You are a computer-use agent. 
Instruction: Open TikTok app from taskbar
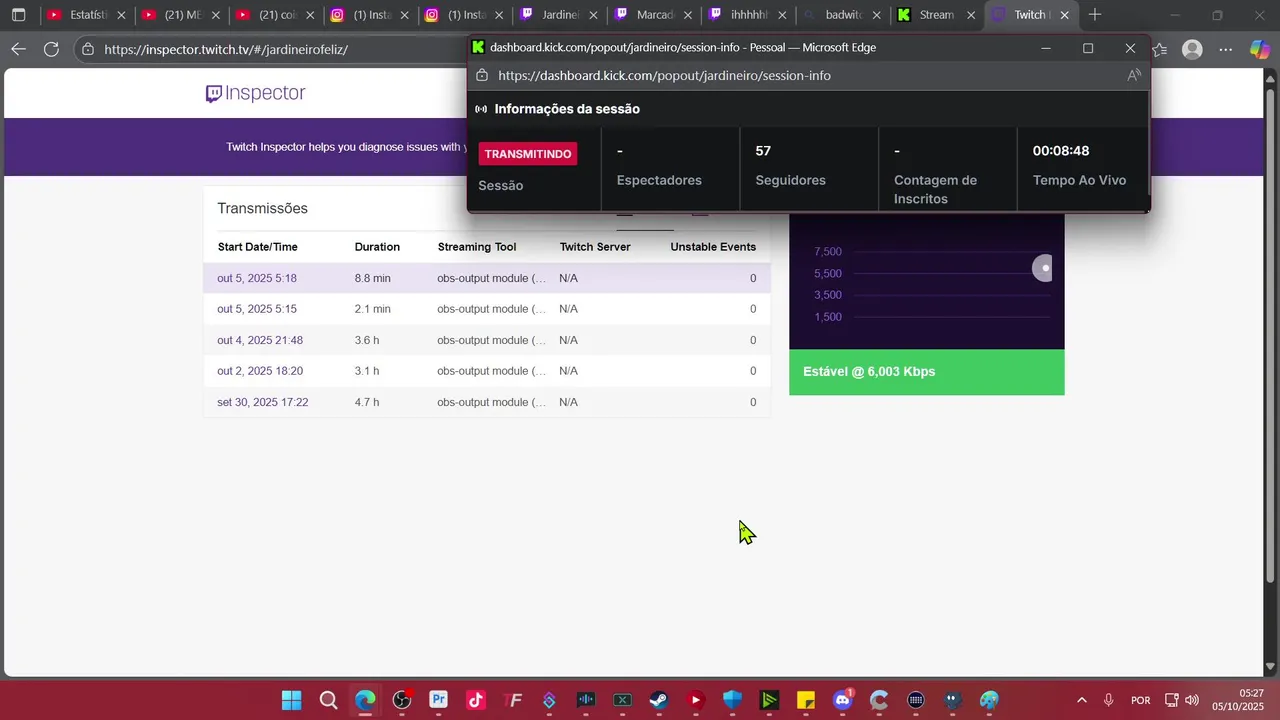click(x=475, y=700)
